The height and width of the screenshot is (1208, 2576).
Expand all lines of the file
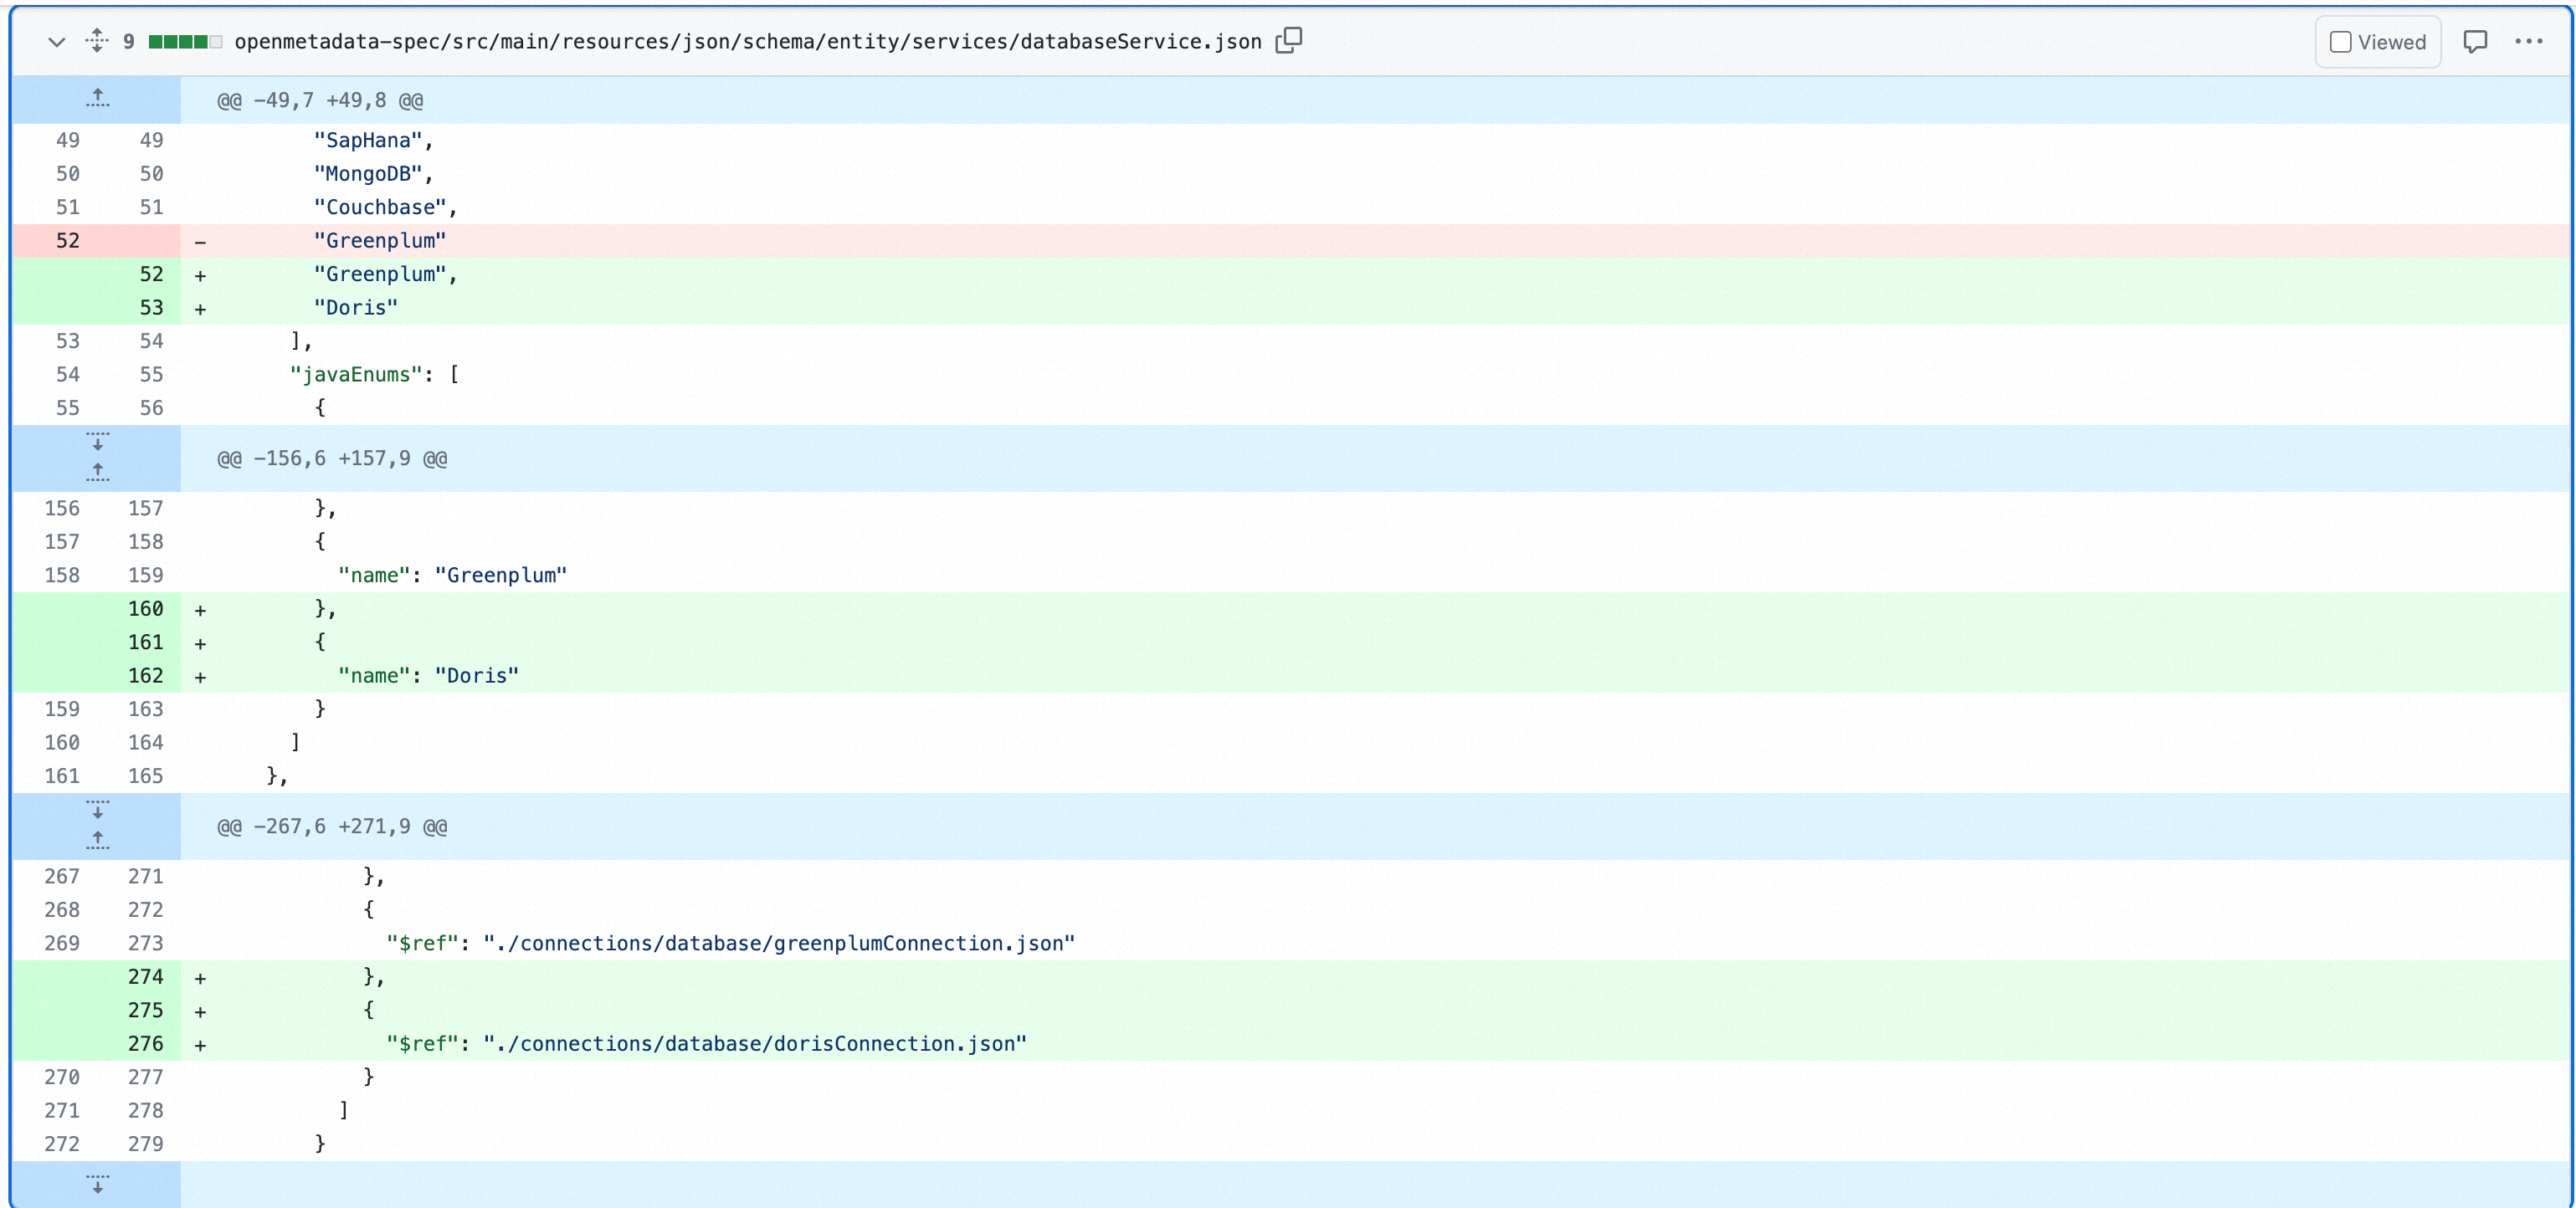point(97,41)
